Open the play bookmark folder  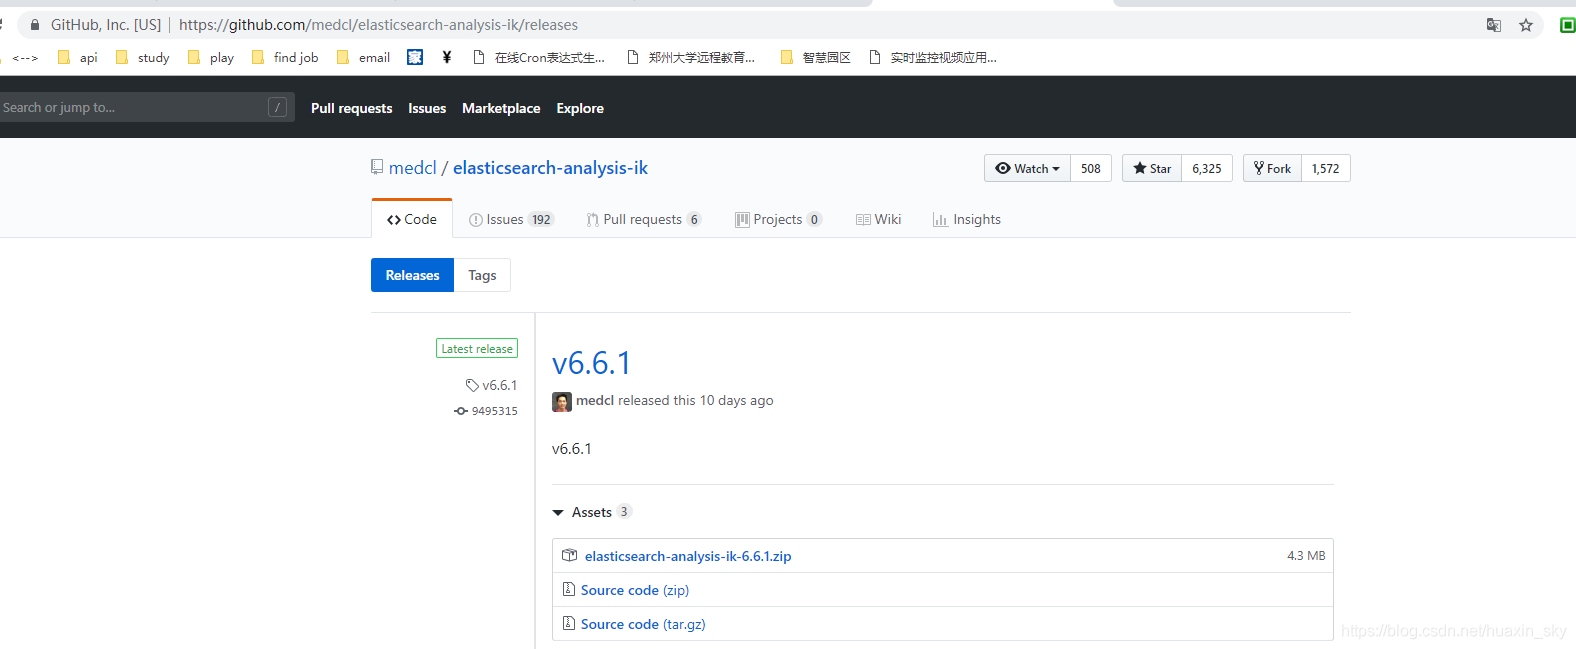coord(211,58)
